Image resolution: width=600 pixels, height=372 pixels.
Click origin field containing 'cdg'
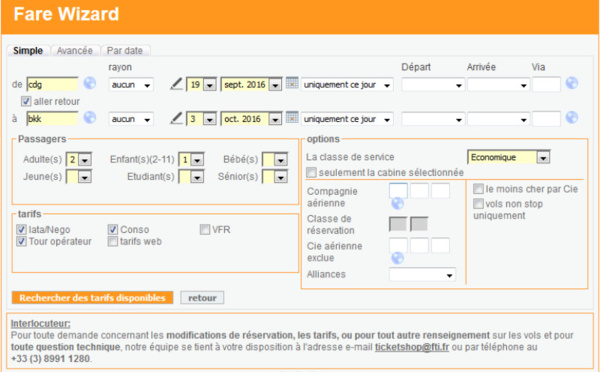point(52,84)
